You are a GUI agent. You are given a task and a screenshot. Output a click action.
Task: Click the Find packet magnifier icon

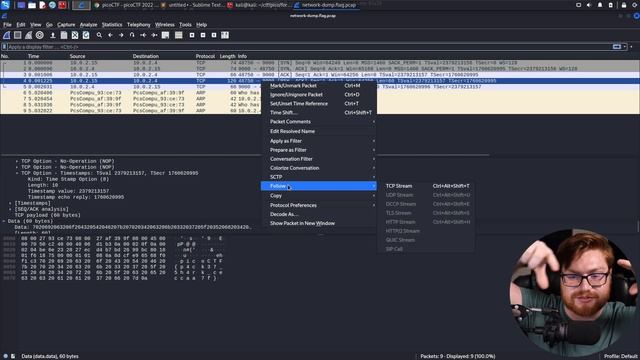tap(99, 35)
